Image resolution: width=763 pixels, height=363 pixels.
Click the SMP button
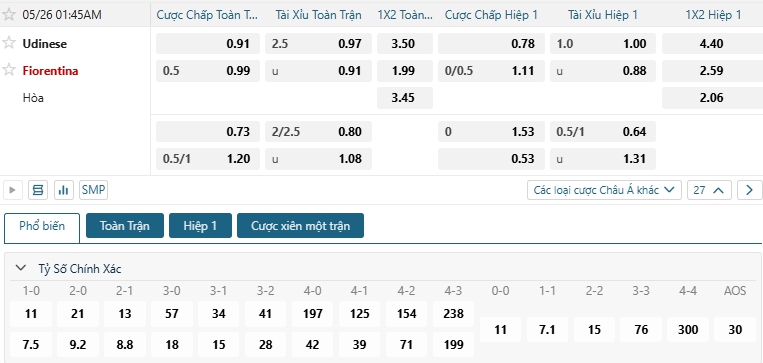pos(93,190)
